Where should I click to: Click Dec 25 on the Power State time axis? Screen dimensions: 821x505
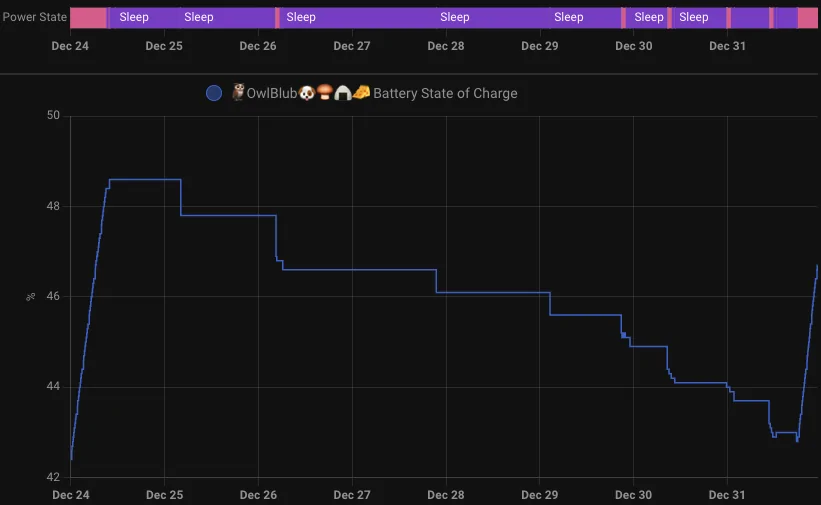click(x=164, y=46)
